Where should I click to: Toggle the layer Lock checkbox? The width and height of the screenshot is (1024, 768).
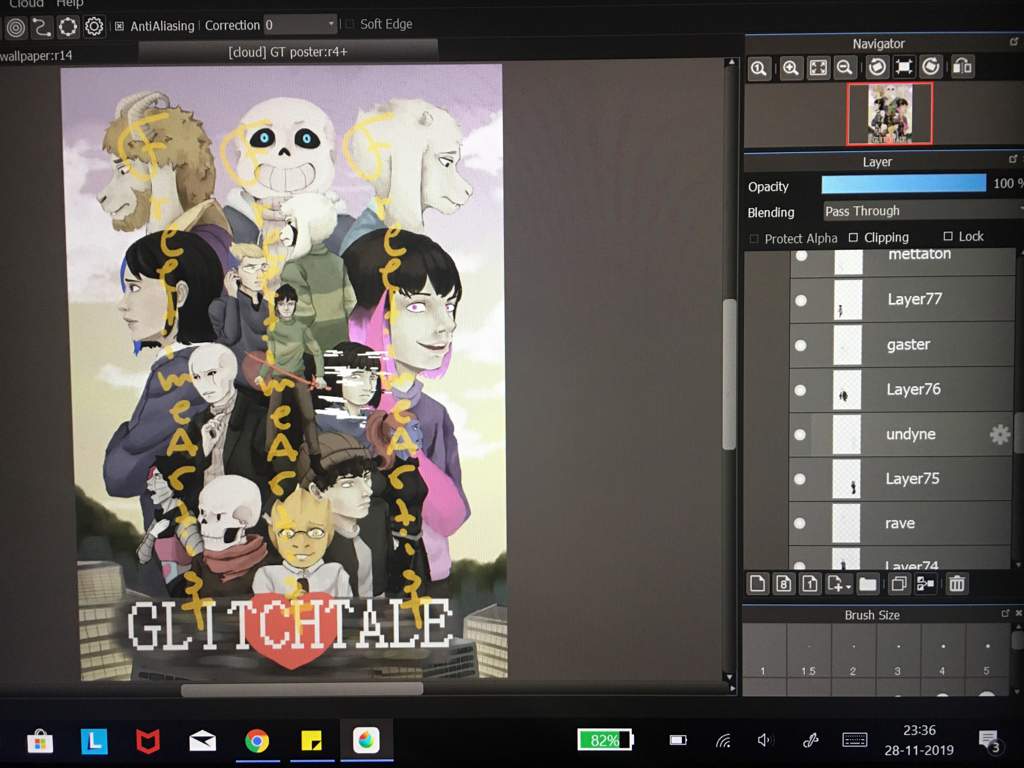948,236
